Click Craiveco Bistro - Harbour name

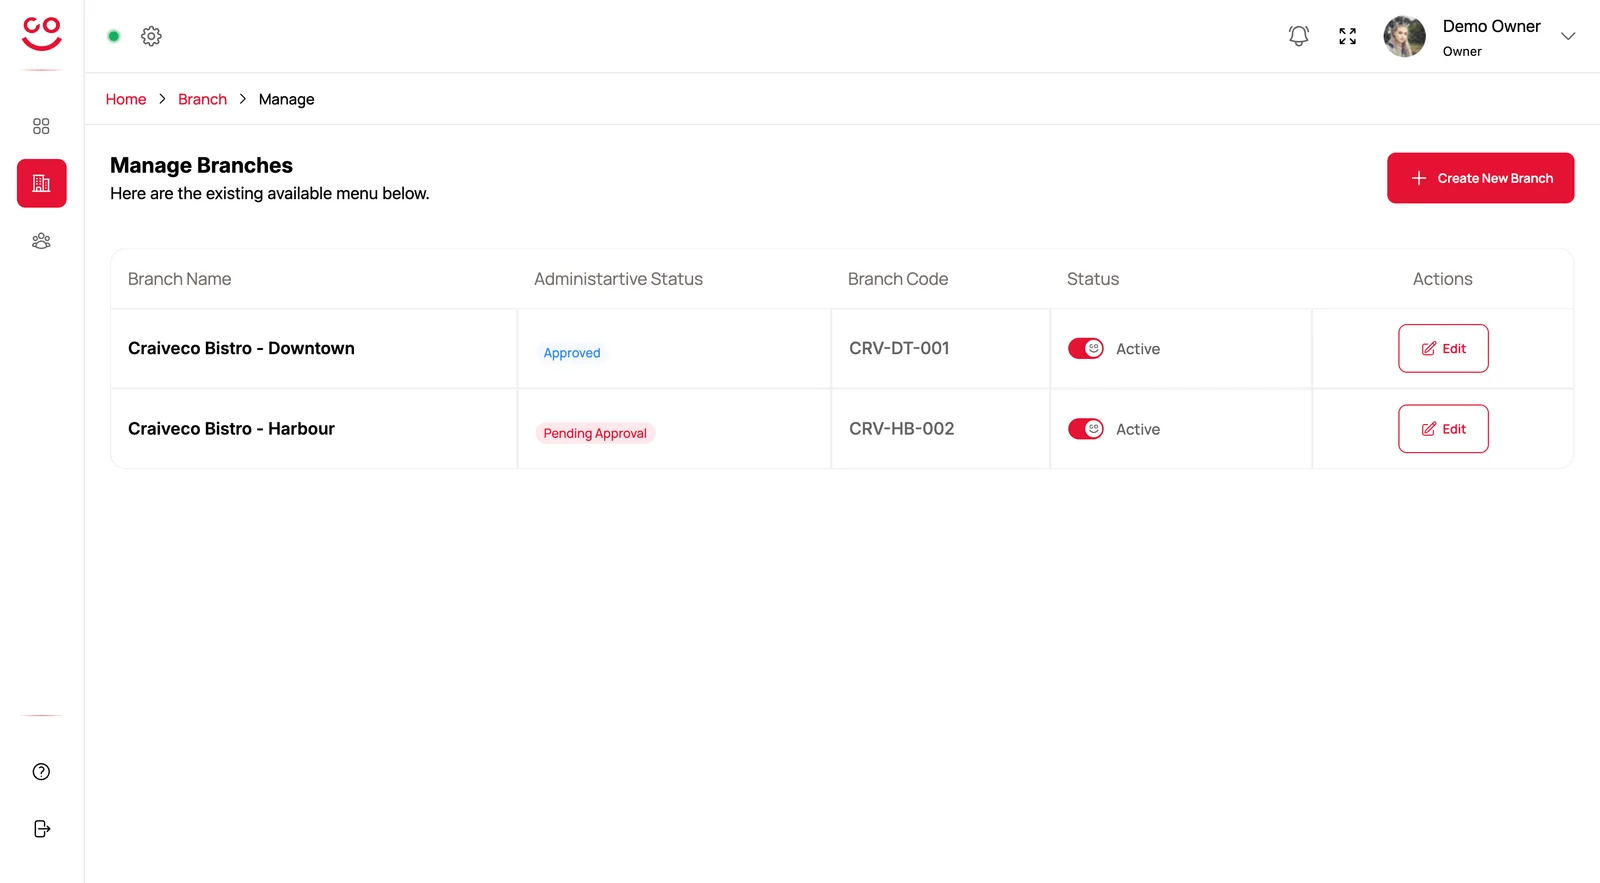231,428
